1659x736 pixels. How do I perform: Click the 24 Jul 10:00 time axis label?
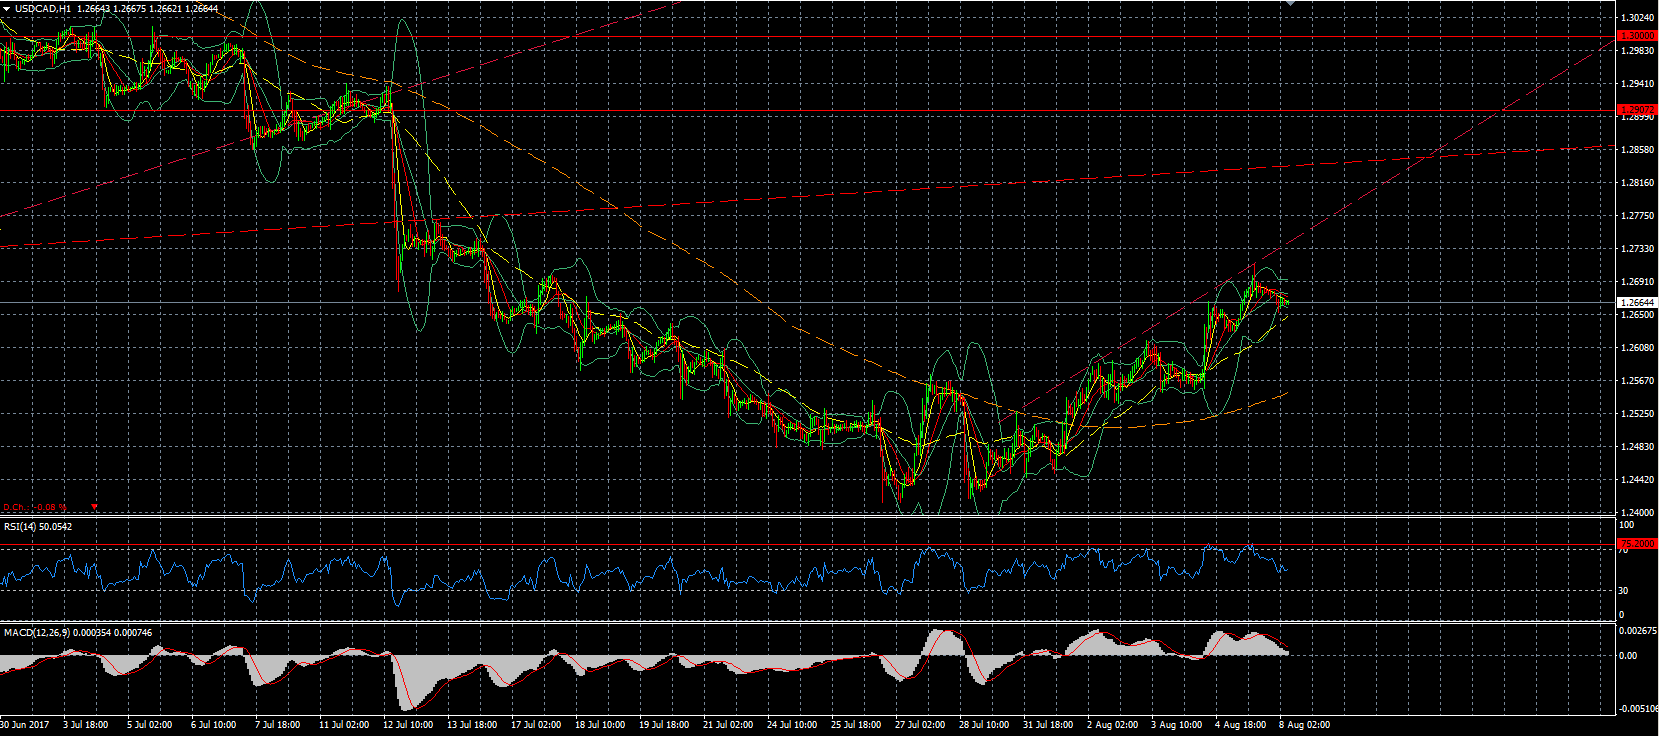tap(792, 725)
